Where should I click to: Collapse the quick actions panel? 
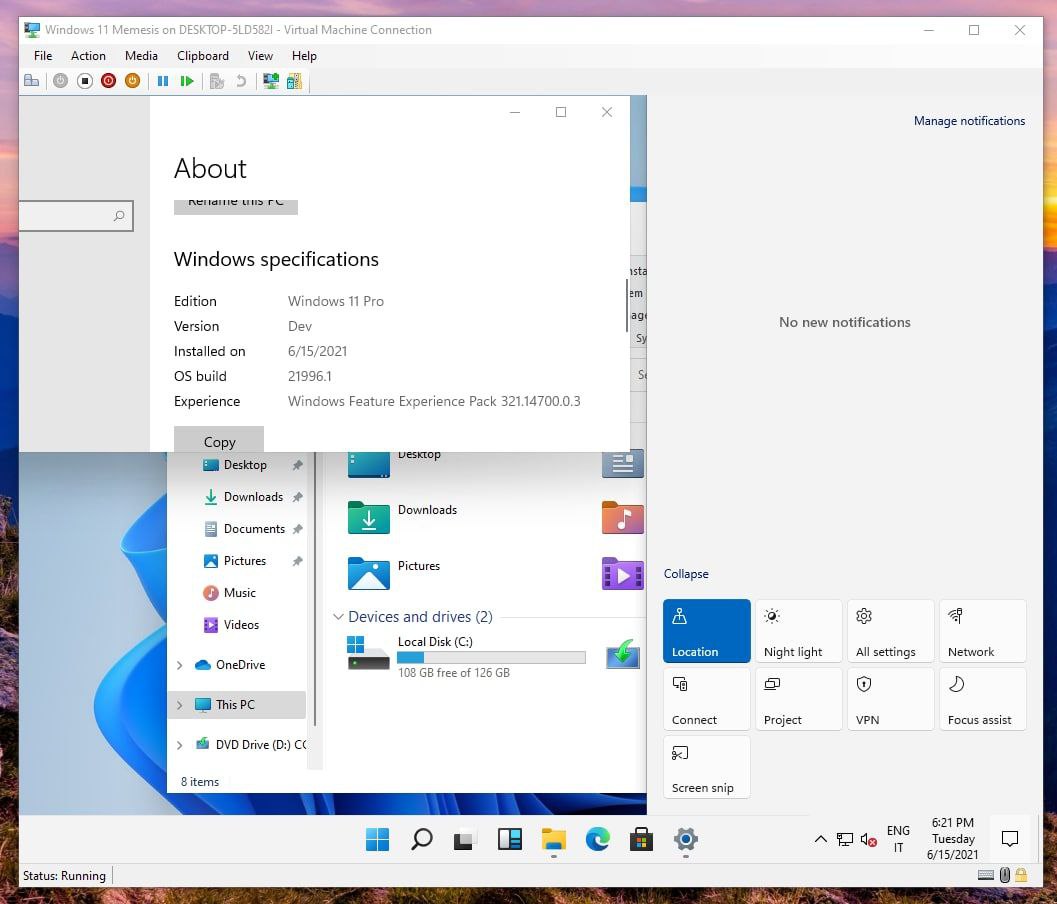pyautogui.click(x=686, y=574)
